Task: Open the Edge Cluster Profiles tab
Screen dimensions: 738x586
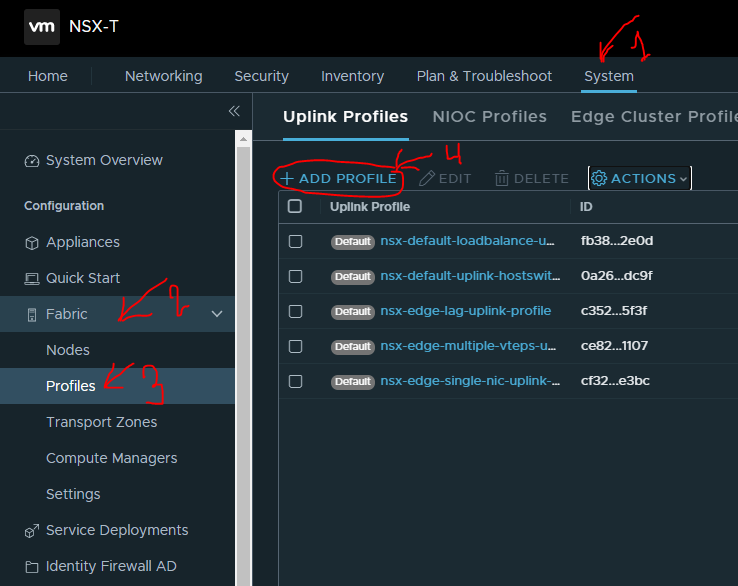Action: 654,116
